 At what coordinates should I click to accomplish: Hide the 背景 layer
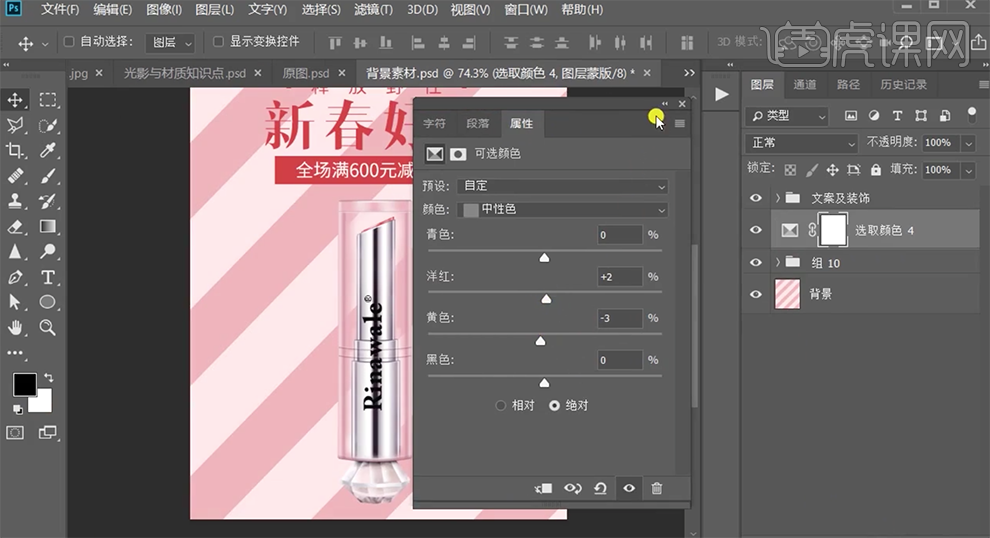756,294
